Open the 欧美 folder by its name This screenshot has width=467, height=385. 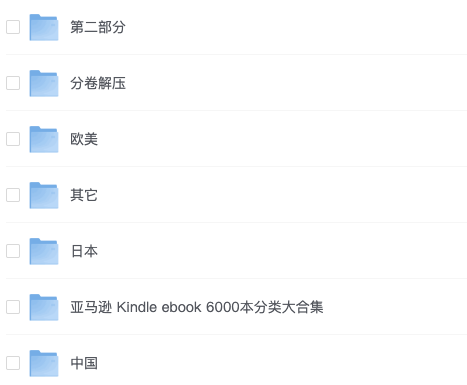84,139
